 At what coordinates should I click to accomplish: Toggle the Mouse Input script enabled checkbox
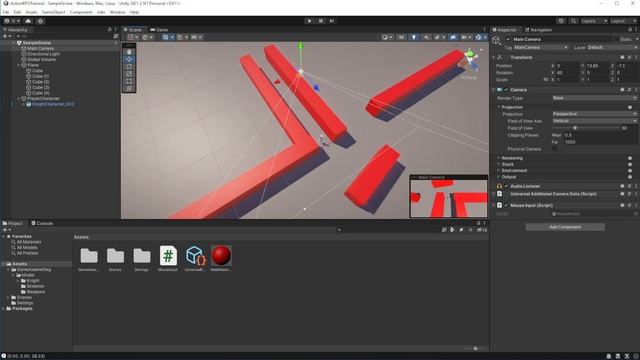tap(506, 205)
